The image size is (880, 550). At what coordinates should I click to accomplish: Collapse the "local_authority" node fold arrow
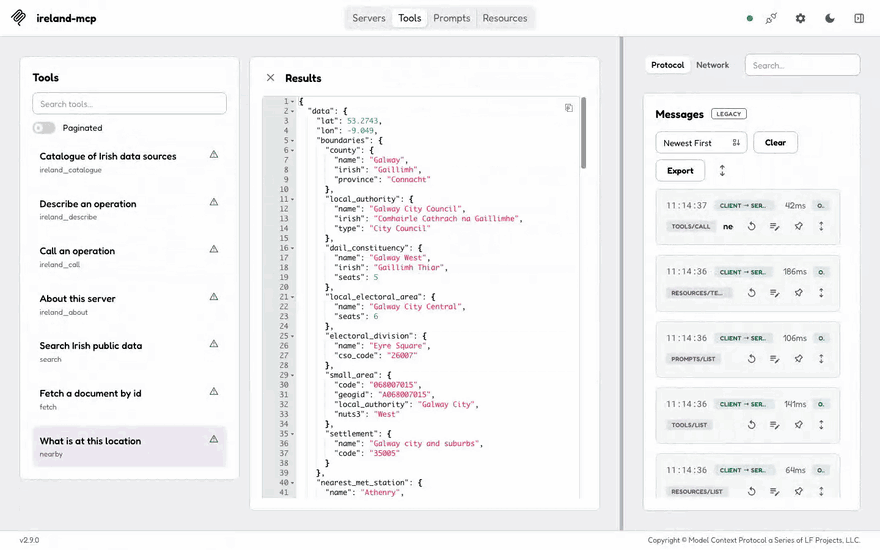pyautogui.click(x=292, y=199)
